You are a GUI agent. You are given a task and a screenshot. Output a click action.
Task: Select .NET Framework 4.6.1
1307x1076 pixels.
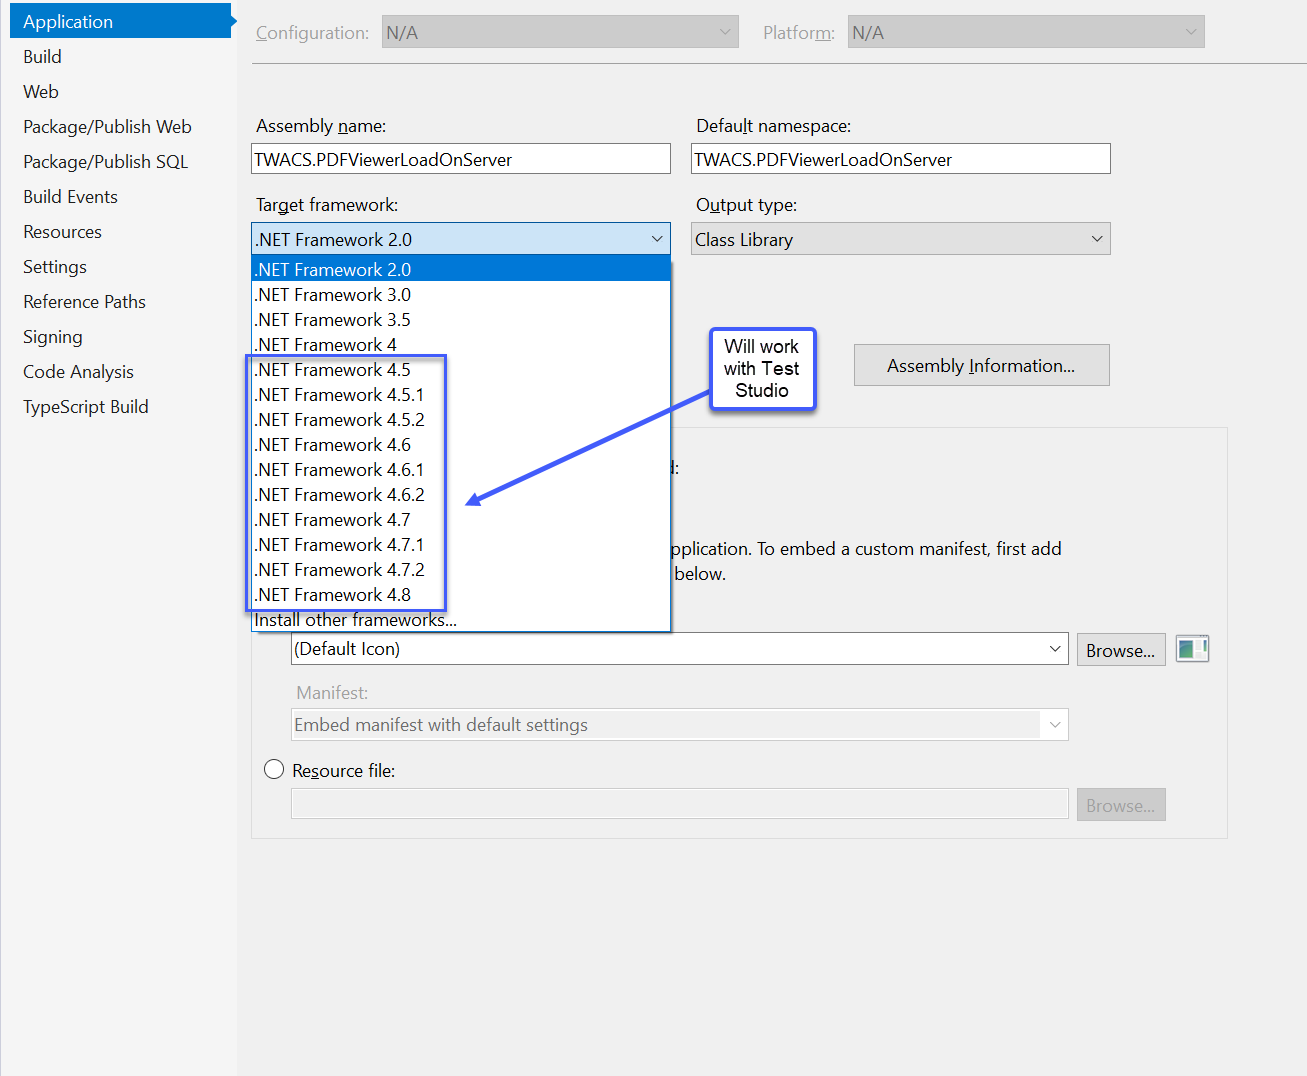pos(461,469)
